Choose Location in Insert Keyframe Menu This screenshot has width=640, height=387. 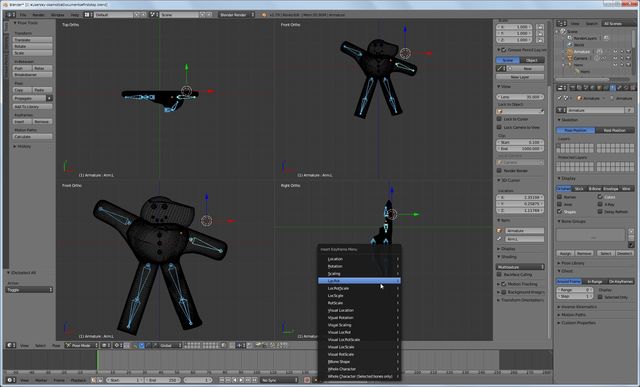[x=359, y=259]
